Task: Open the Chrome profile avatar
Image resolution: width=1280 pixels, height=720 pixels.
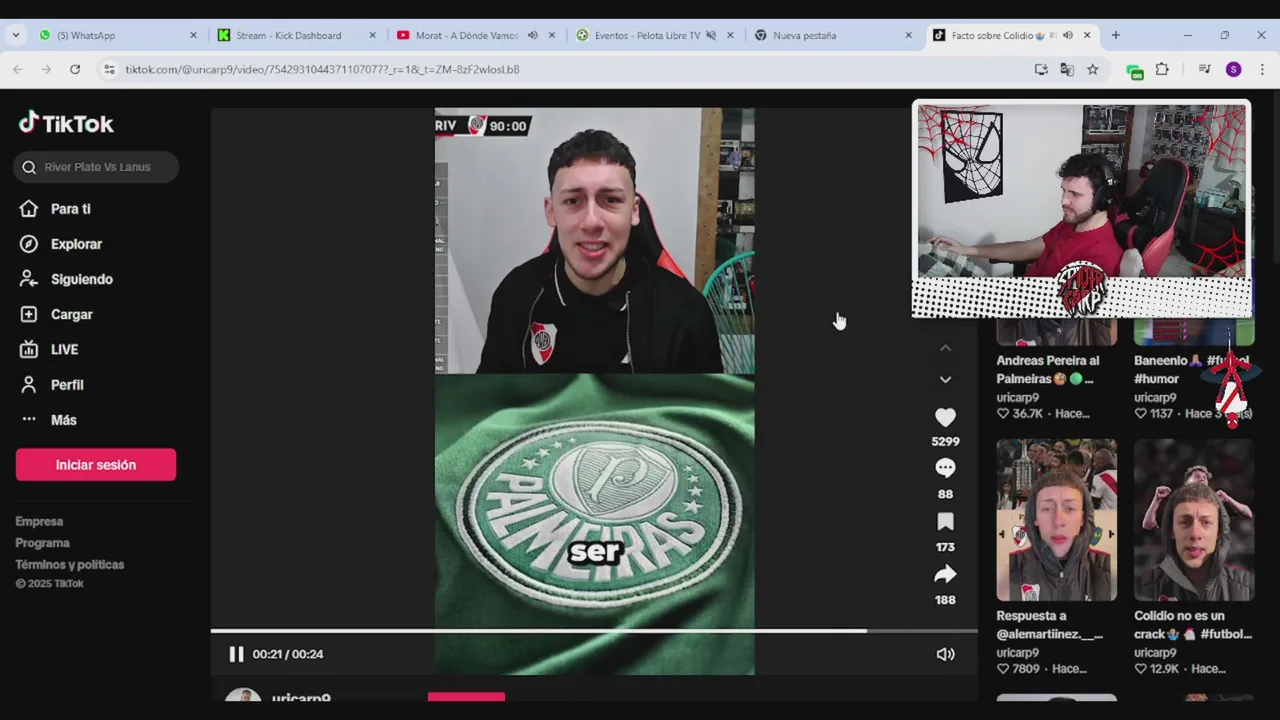Action: click(1233, 69)
